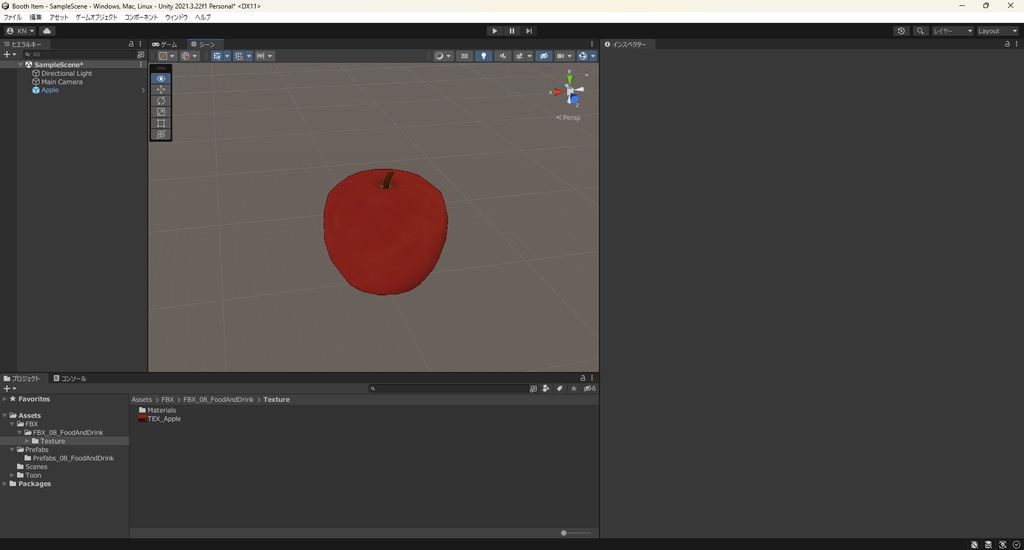
Task: Open the ファイル menu
Action: tap(12, 17)
